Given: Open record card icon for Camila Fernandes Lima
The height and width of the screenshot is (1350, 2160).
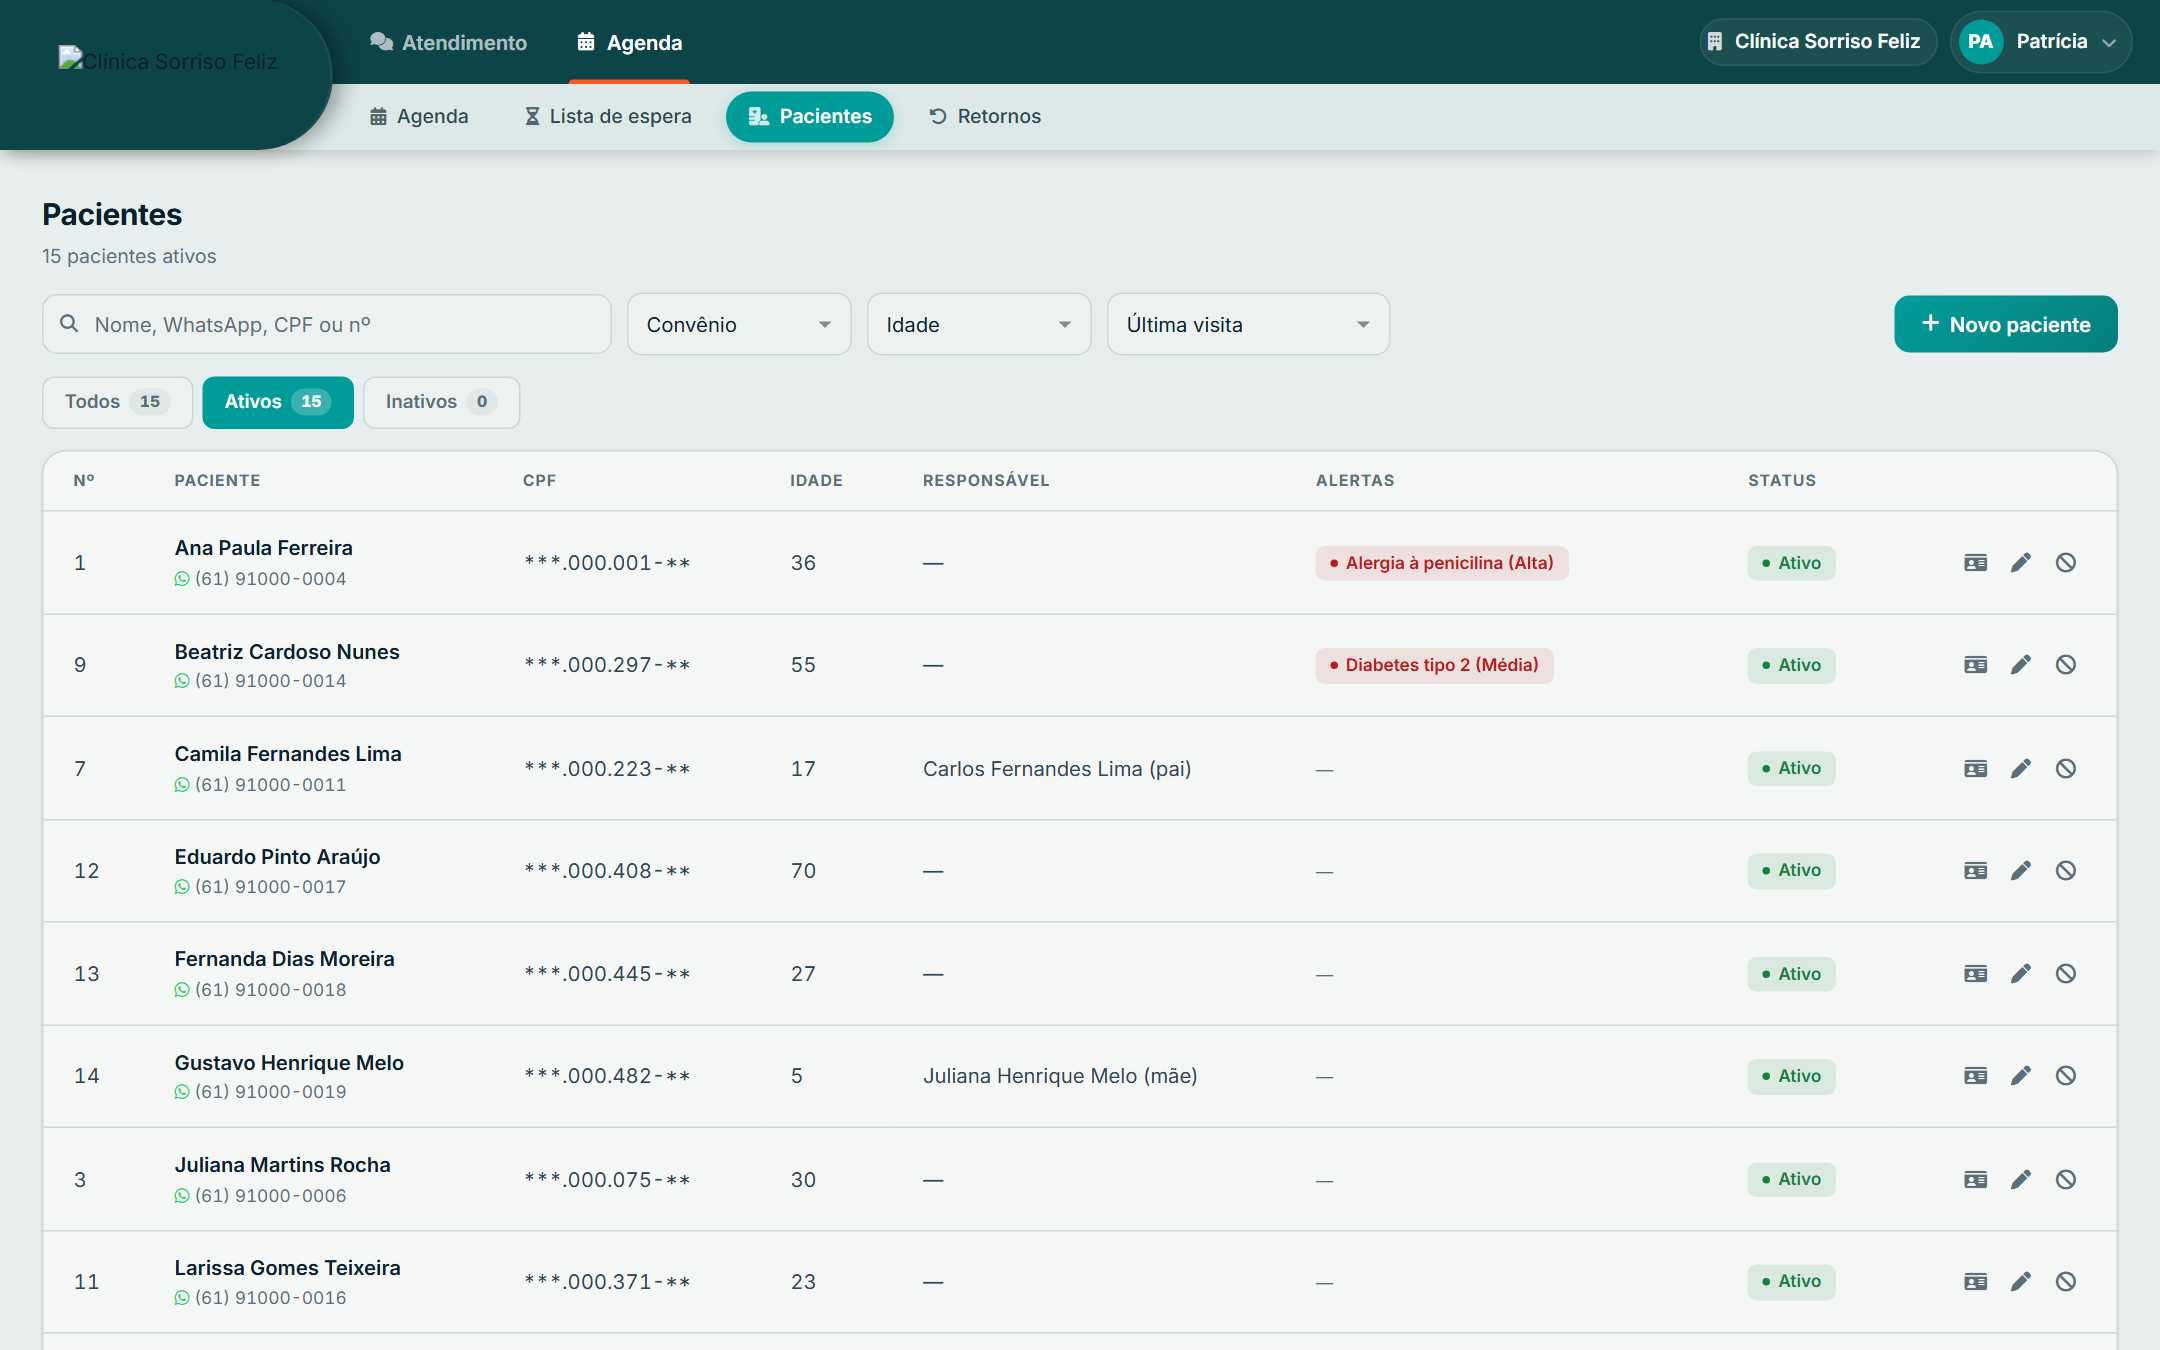Looking at the screenshot, I should [x=1975, y=768].
